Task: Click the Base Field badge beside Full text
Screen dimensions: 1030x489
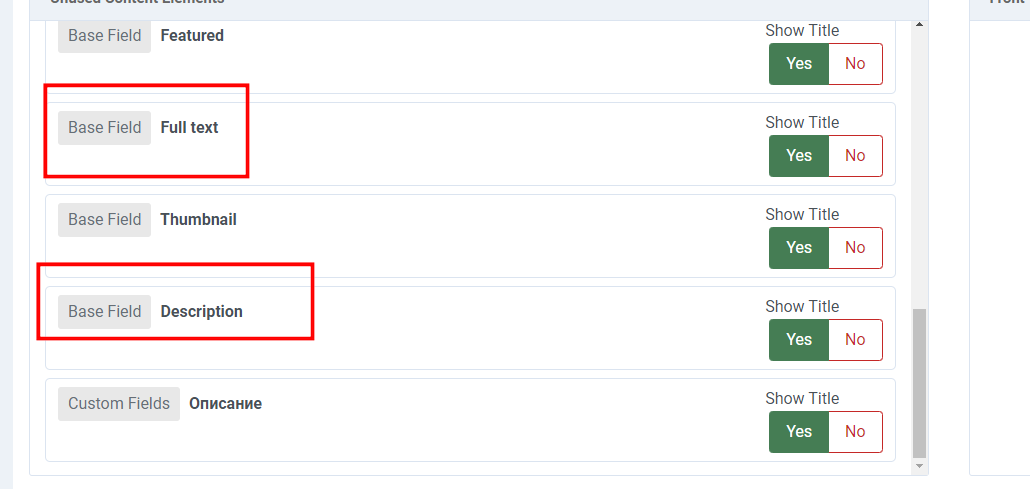Action: point(104,128)
